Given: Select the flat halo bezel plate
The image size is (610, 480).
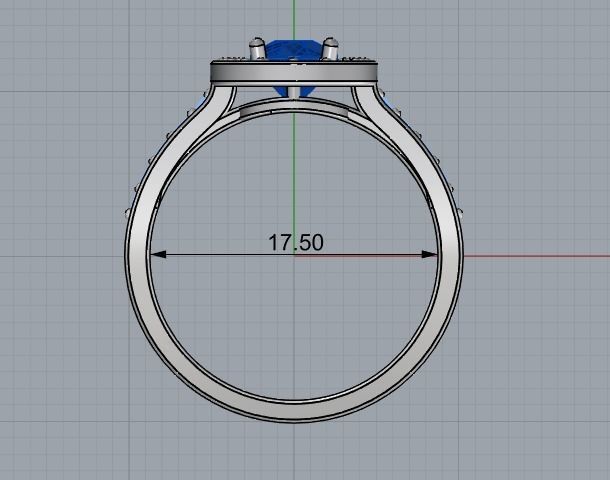Looking at the screenshot, I should [x=294, y=72].
